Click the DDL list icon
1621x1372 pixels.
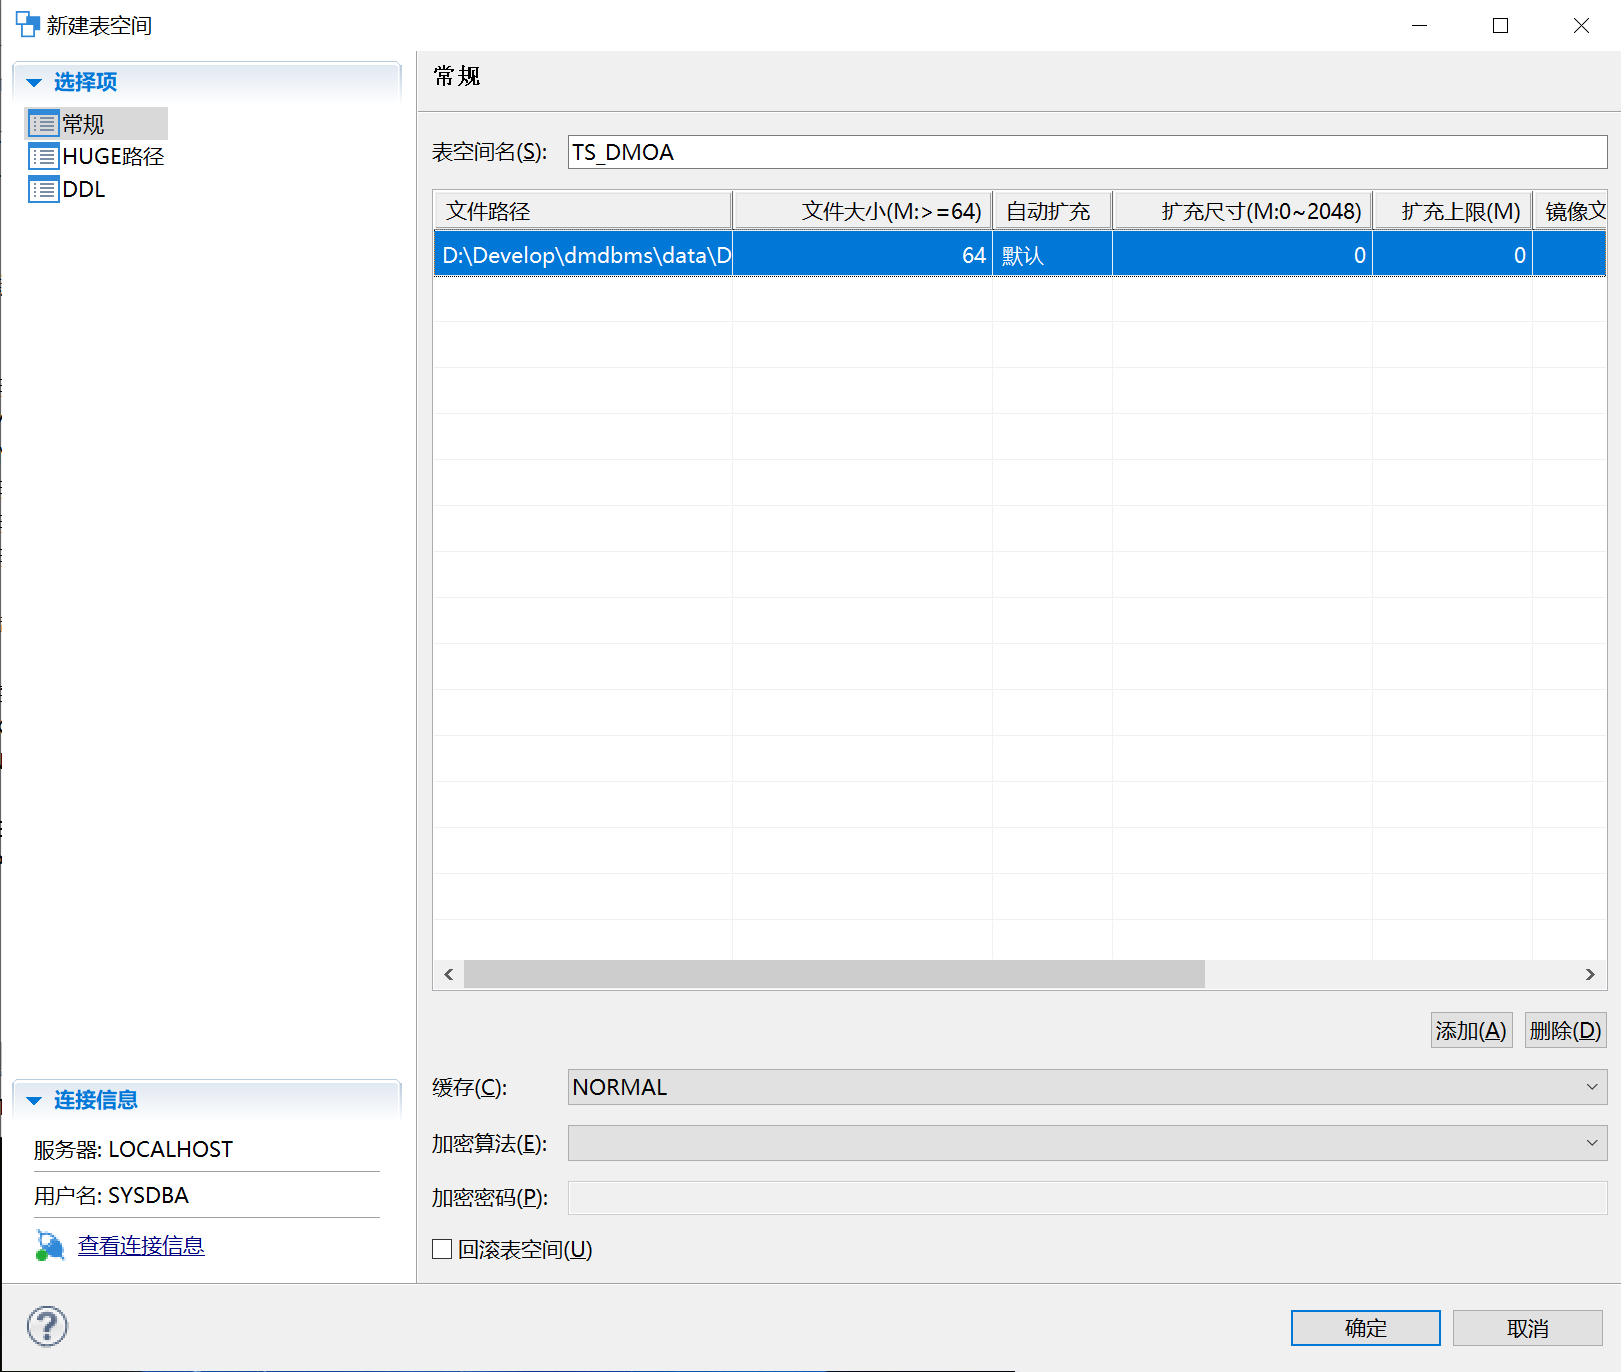click(x=43, y=190)
